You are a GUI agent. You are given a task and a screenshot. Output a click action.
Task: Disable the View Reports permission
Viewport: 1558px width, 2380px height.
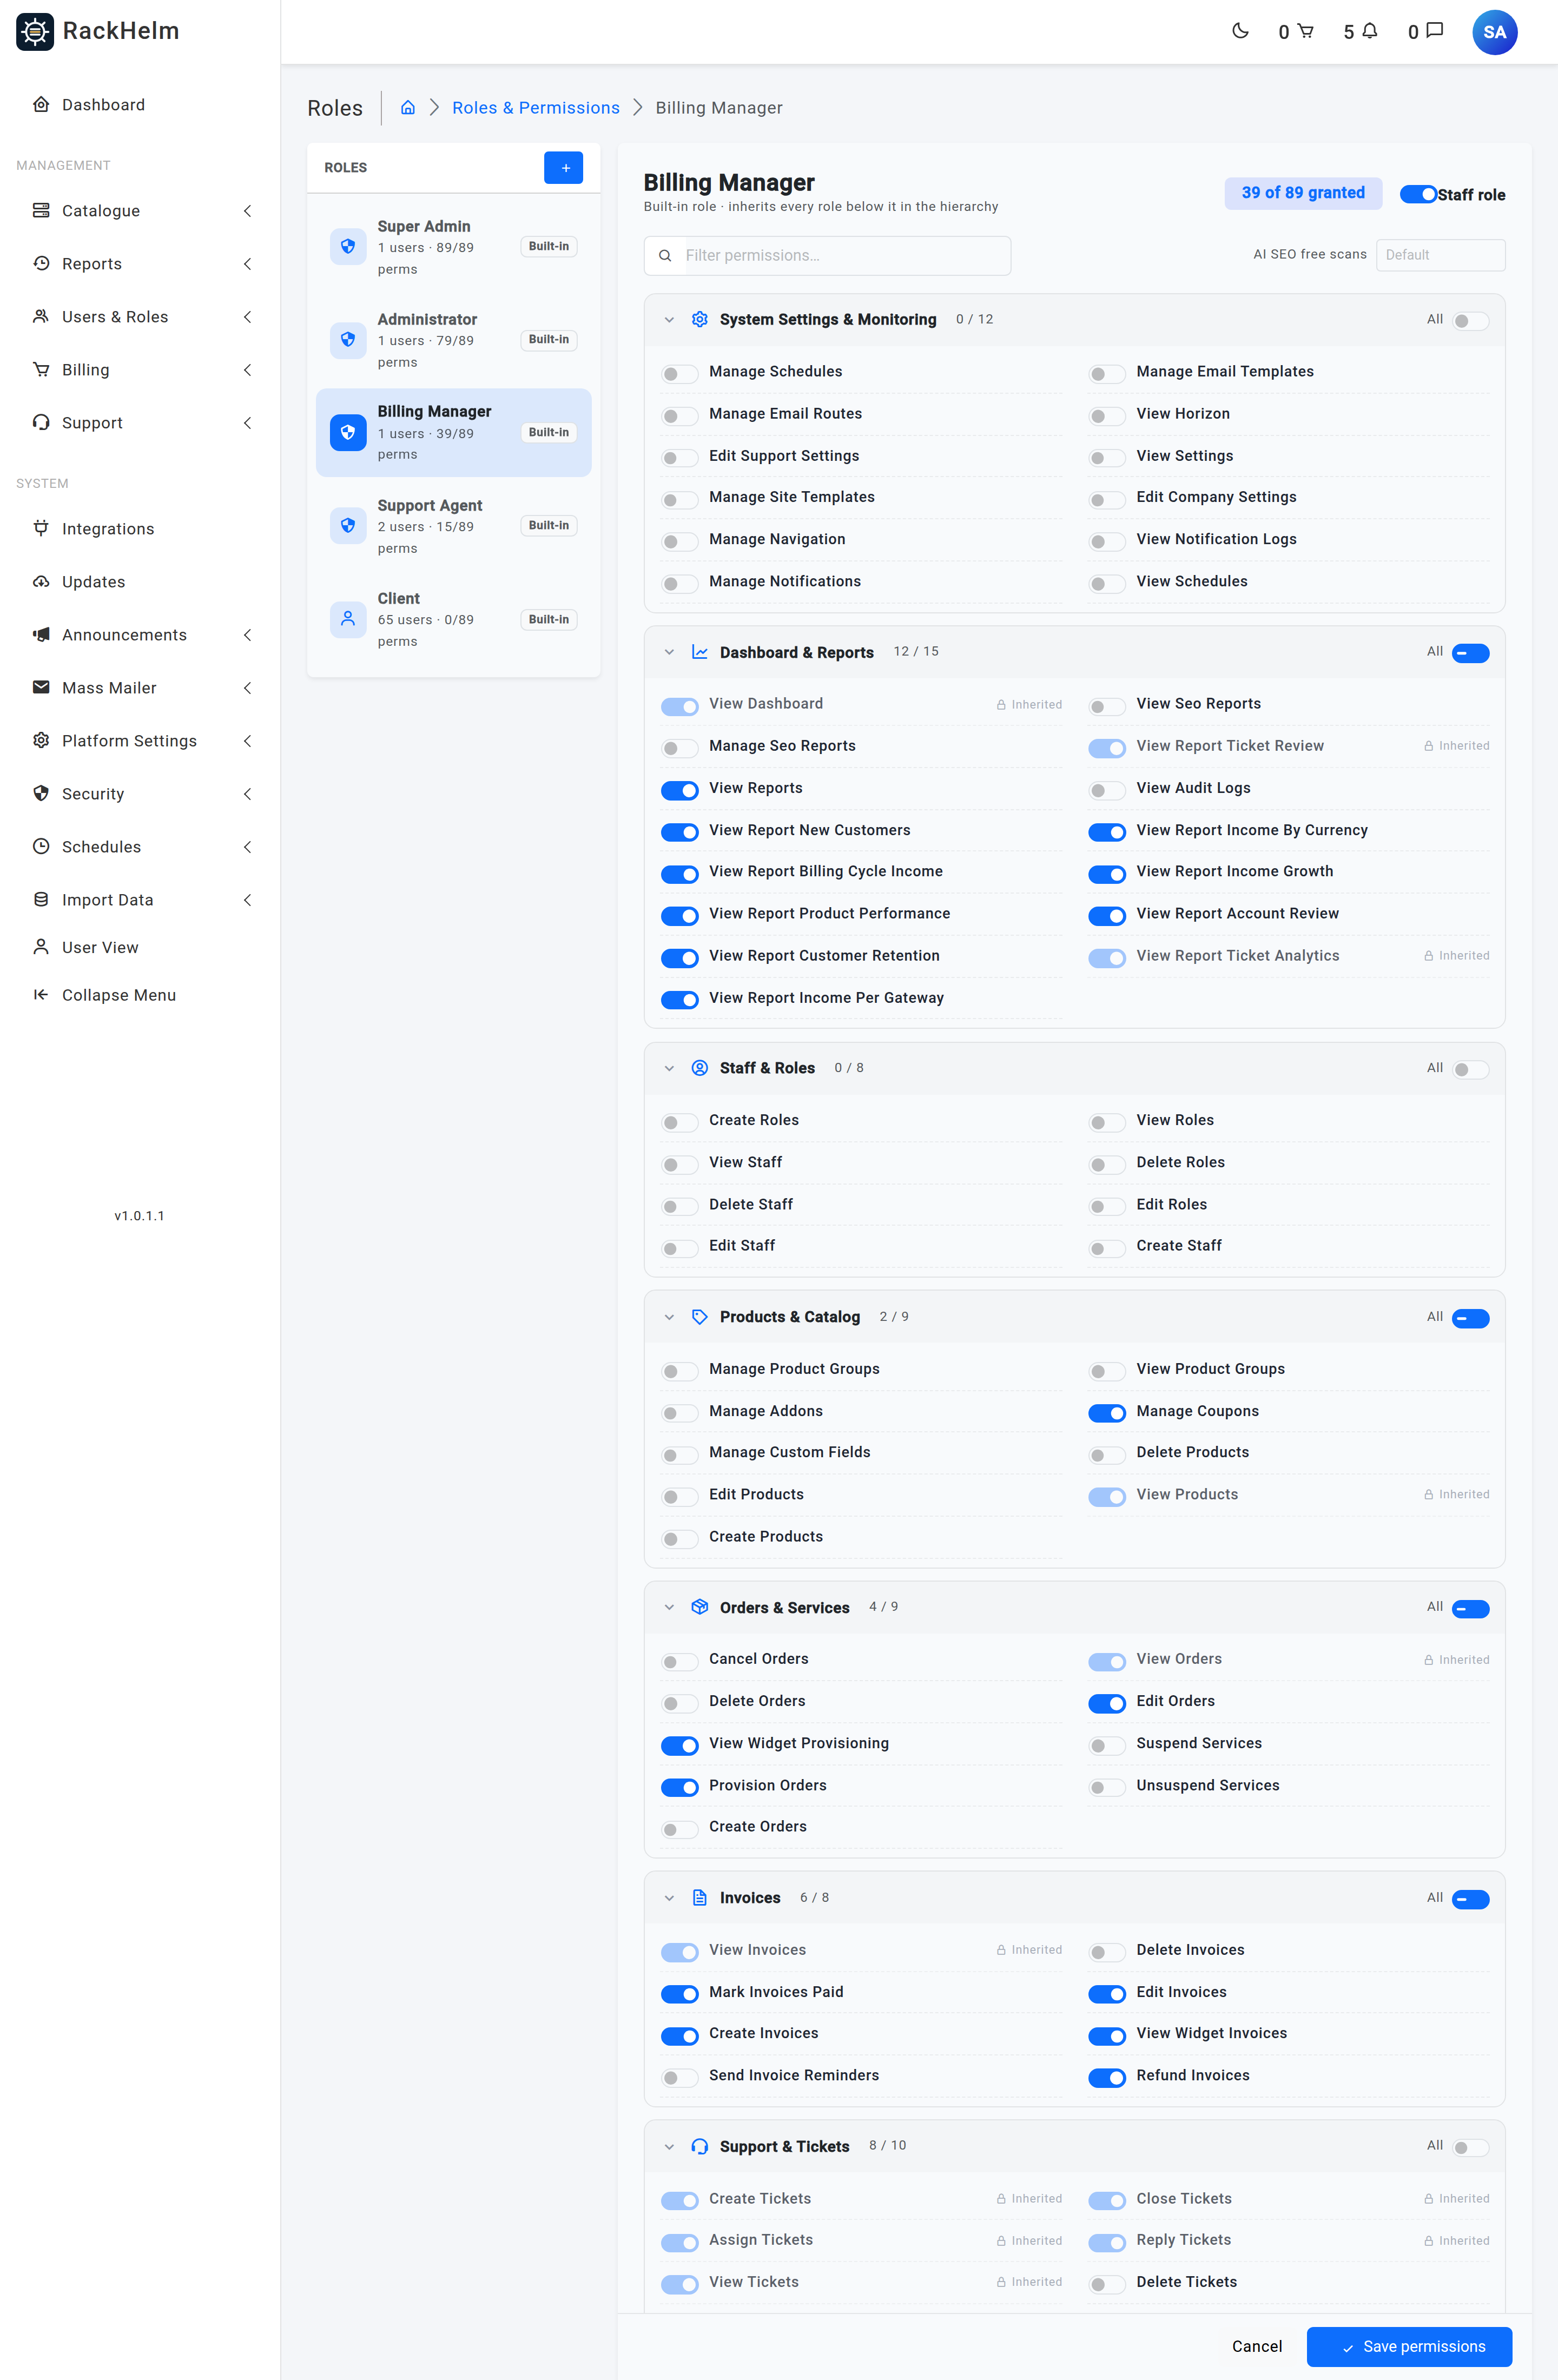(x=679, y=790)
